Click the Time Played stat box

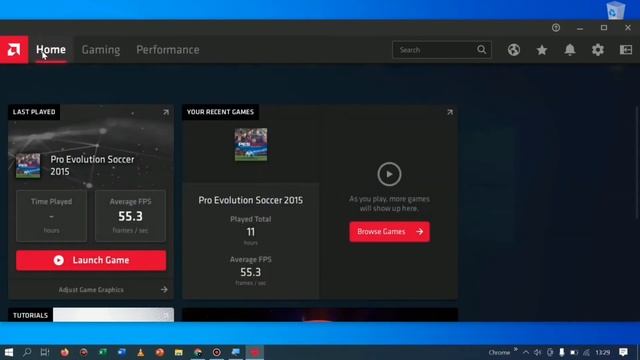[x=51, y=216]
